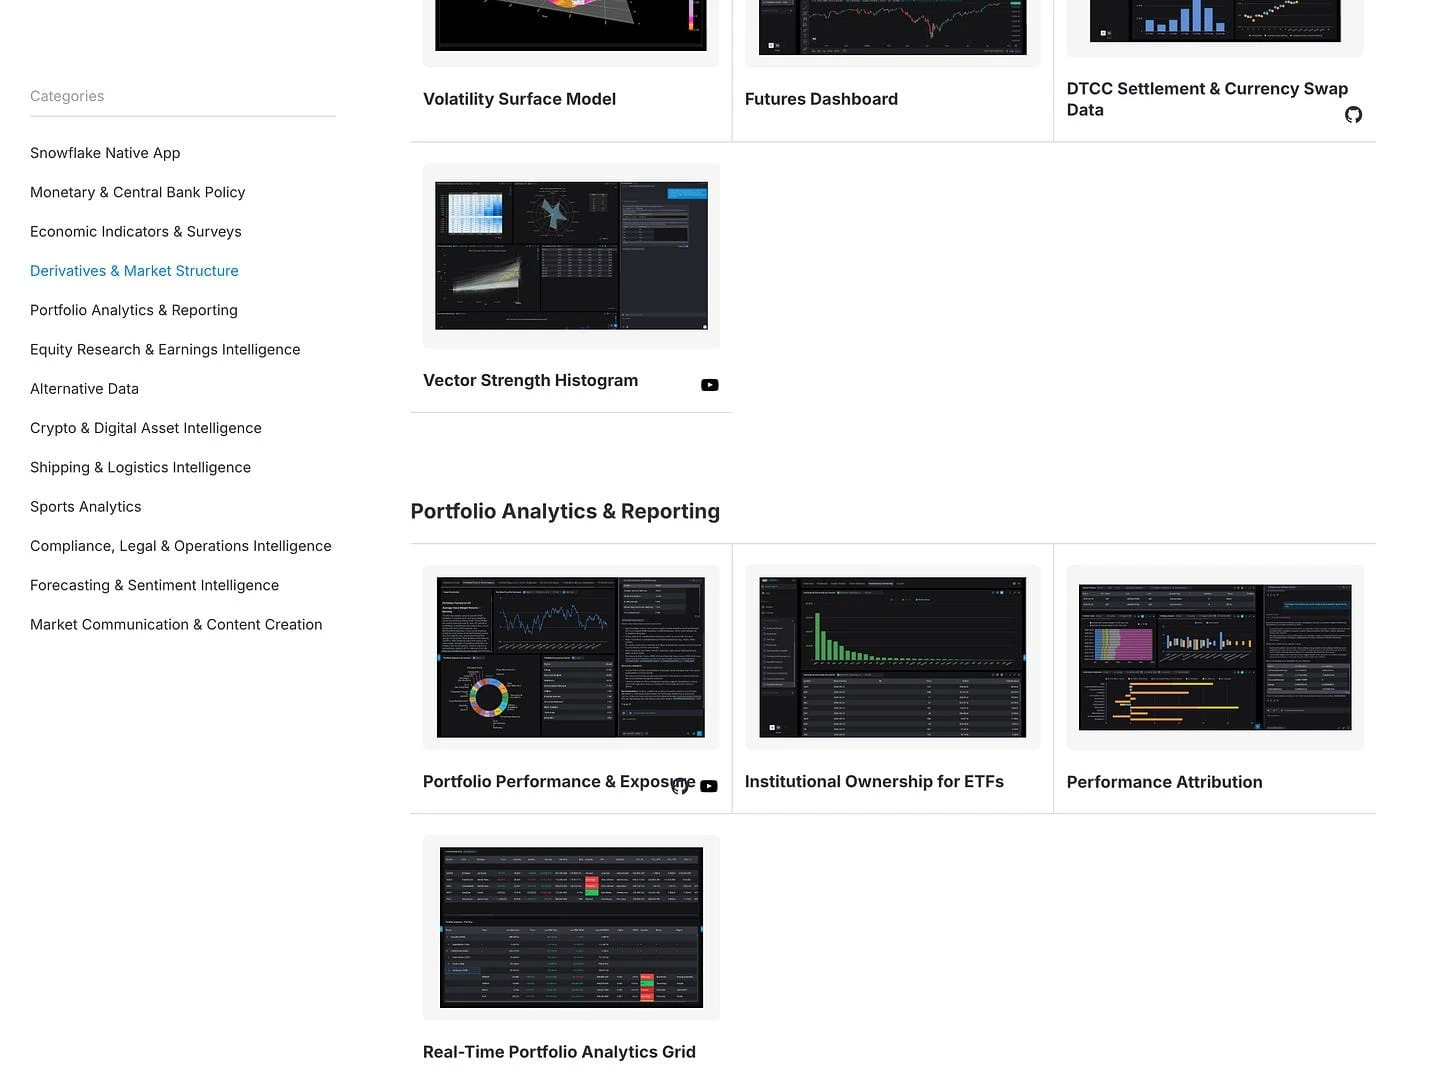Image resolution: width=1456 pixels, height=1075 pixels.
Task: Select Compliance, Legal & Operations Intelligence
Action: pyautogui.click(x=181, y=545)
